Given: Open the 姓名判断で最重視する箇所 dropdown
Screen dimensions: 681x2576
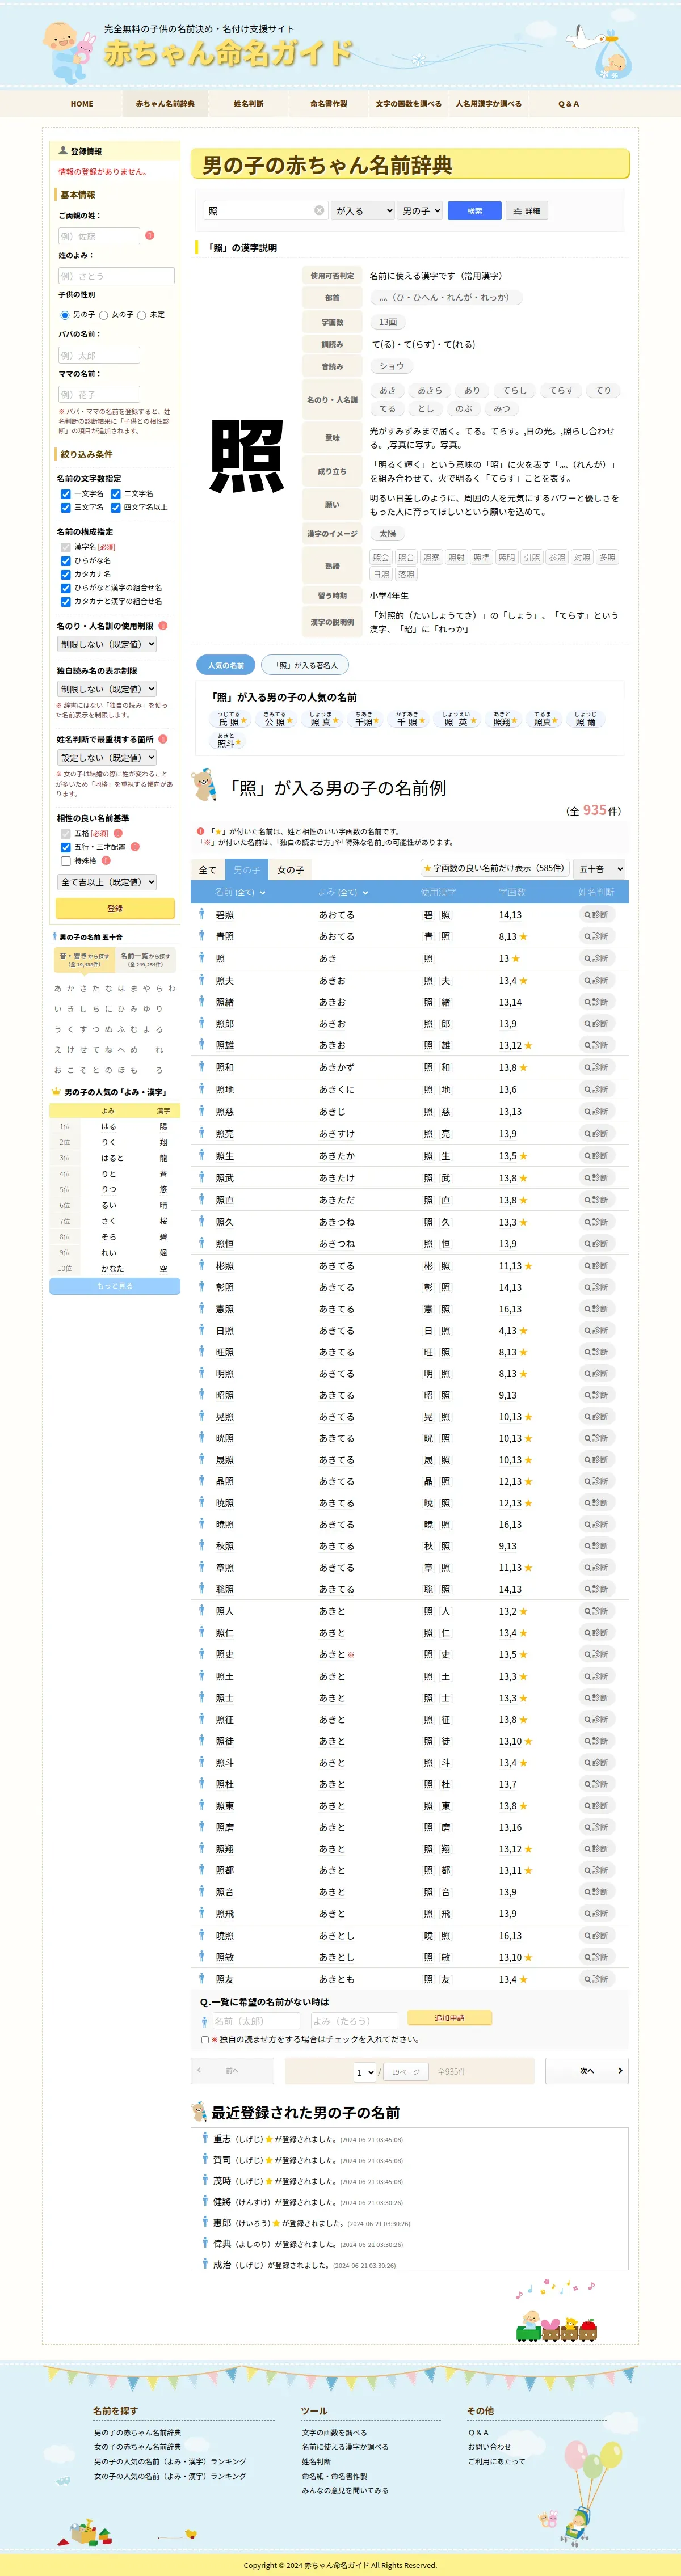Looking at the screenshot, I should click(x=107, y=757).
